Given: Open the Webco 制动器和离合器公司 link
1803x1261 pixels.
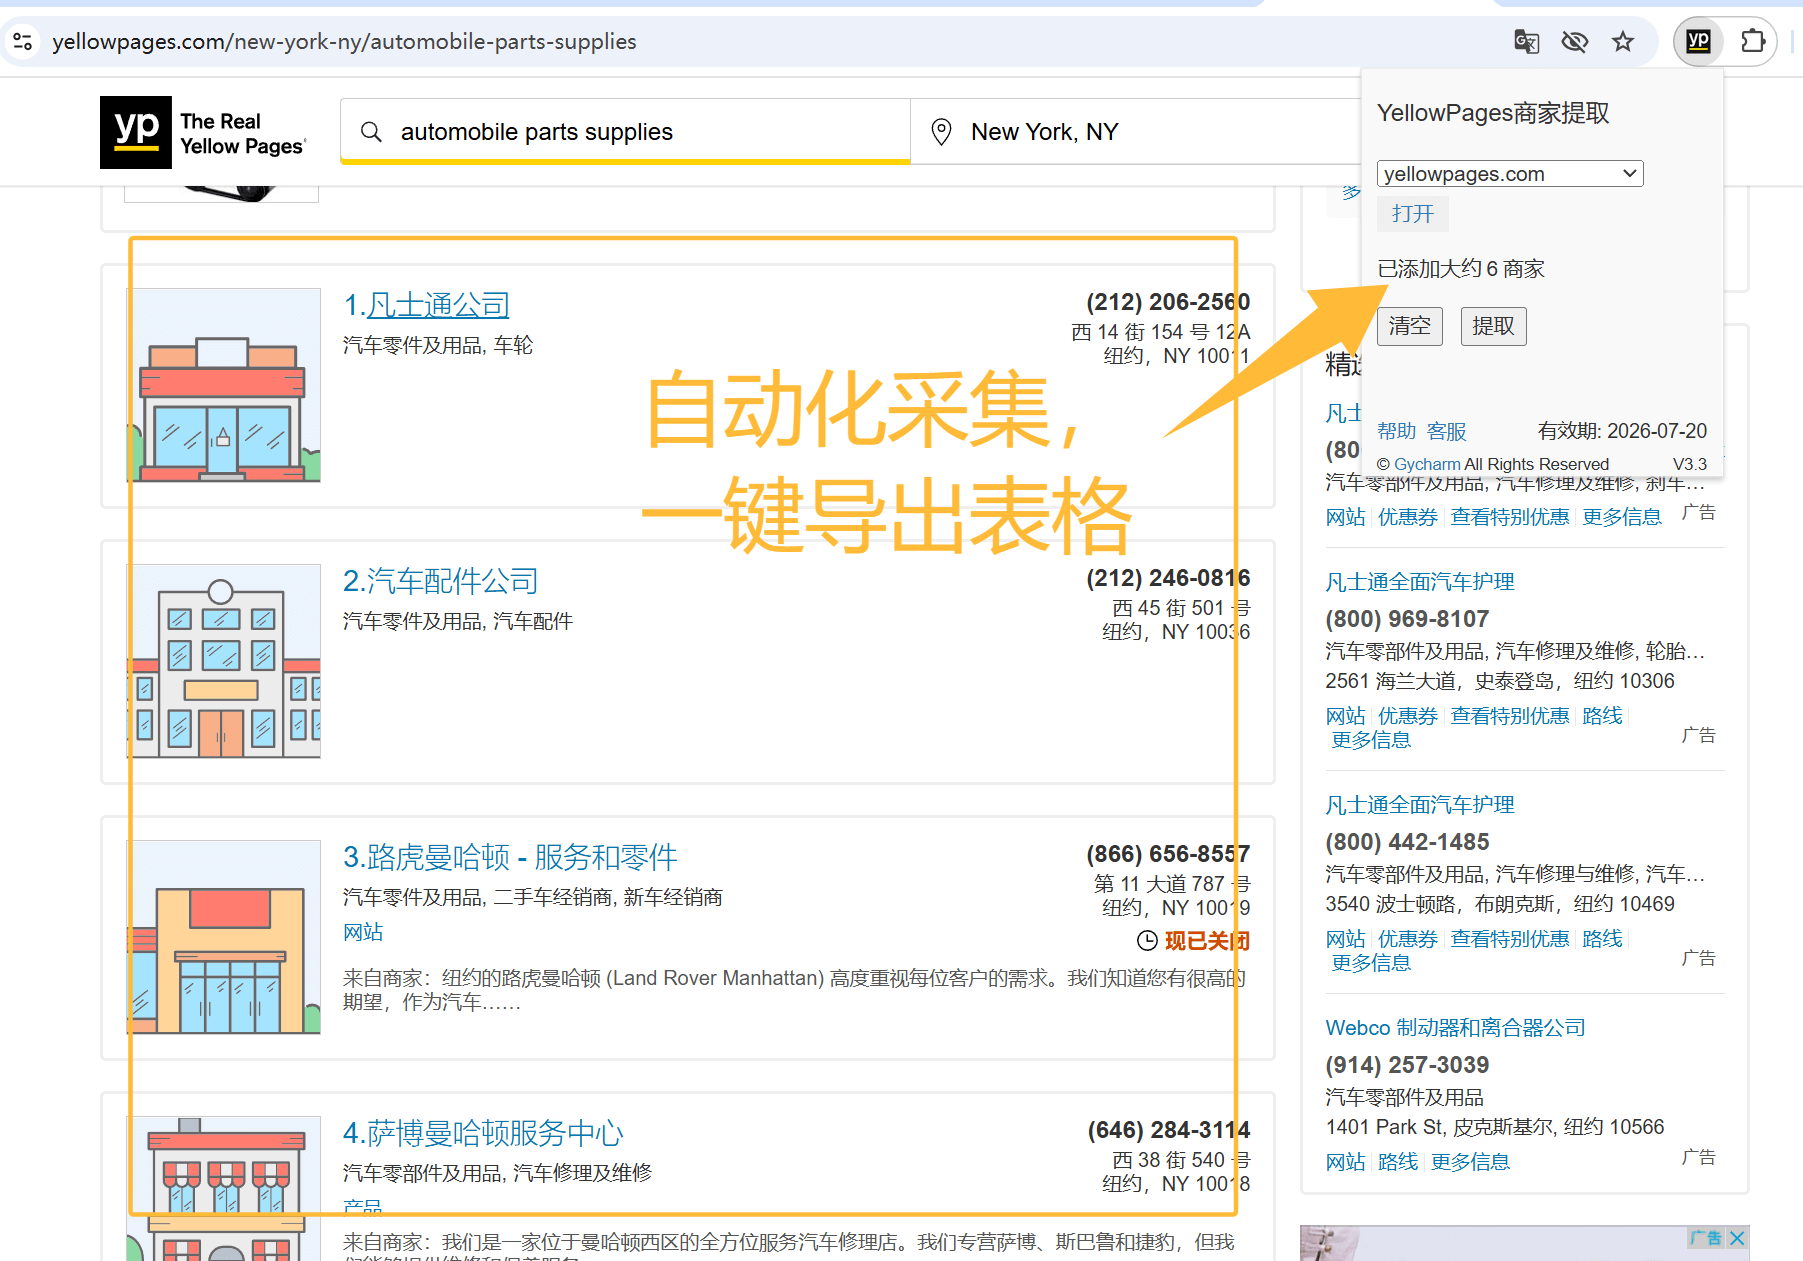Looking at the screenshot, I should pos(1456,1028).
